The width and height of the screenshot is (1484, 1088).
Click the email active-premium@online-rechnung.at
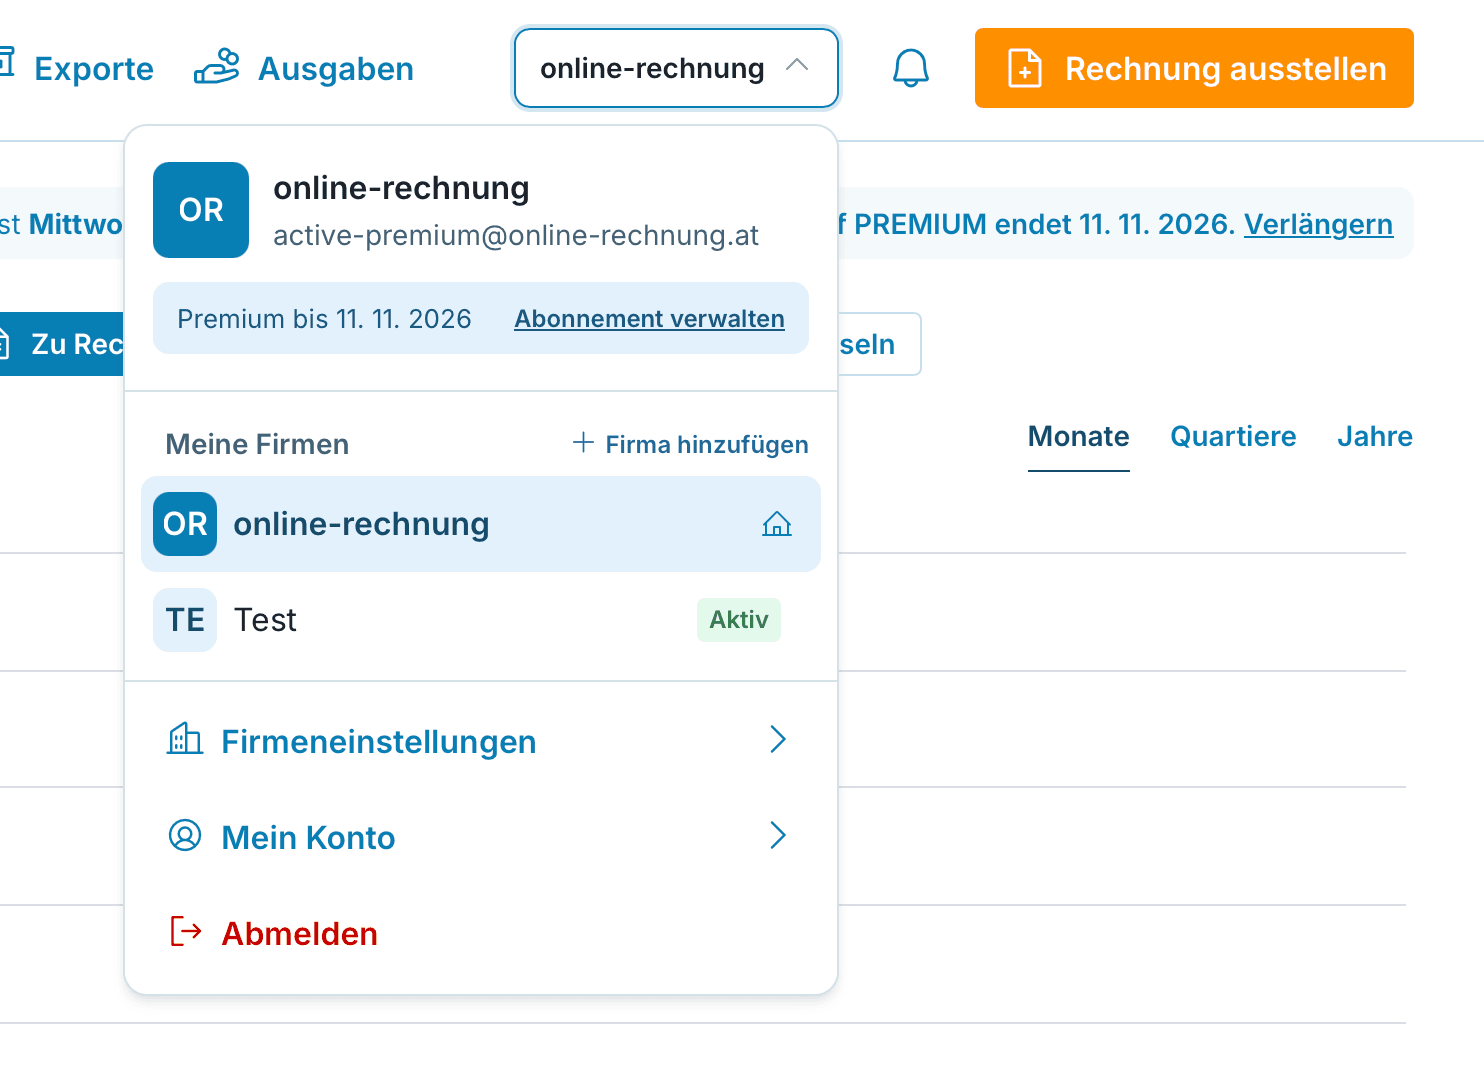516,235
